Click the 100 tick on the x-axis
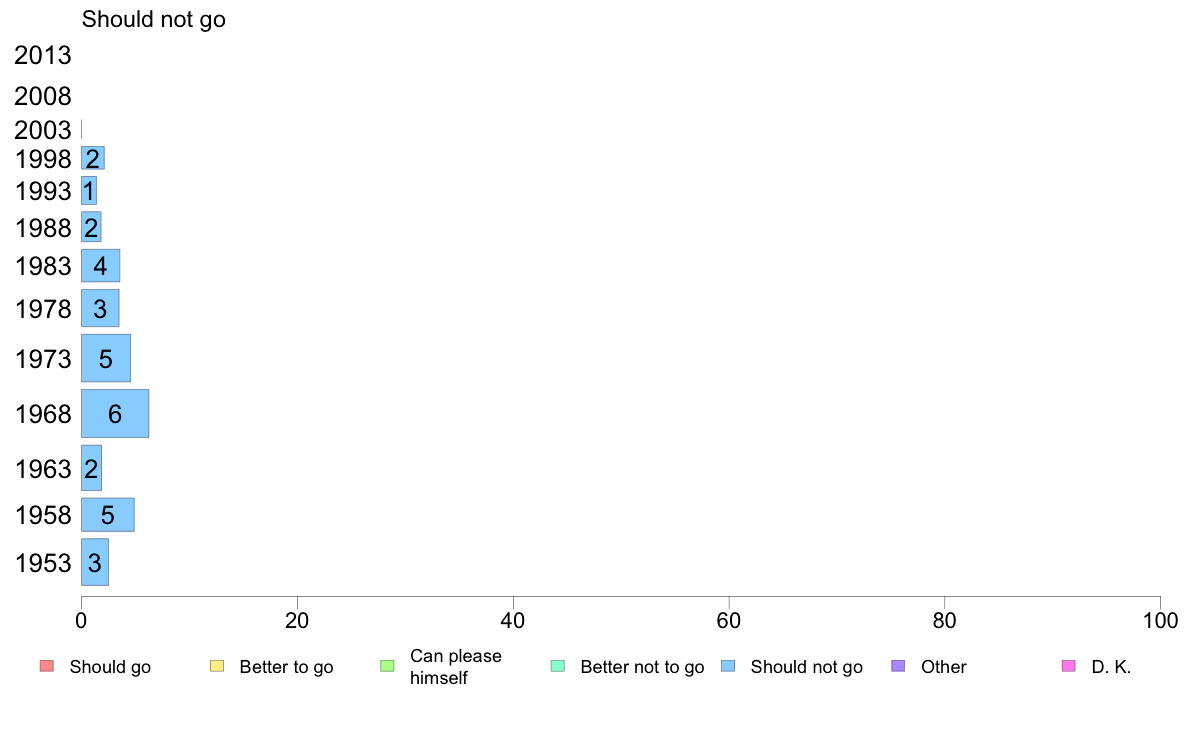Image resolution: width=1188 pixels, height=736 pixels. point(1160,621)
